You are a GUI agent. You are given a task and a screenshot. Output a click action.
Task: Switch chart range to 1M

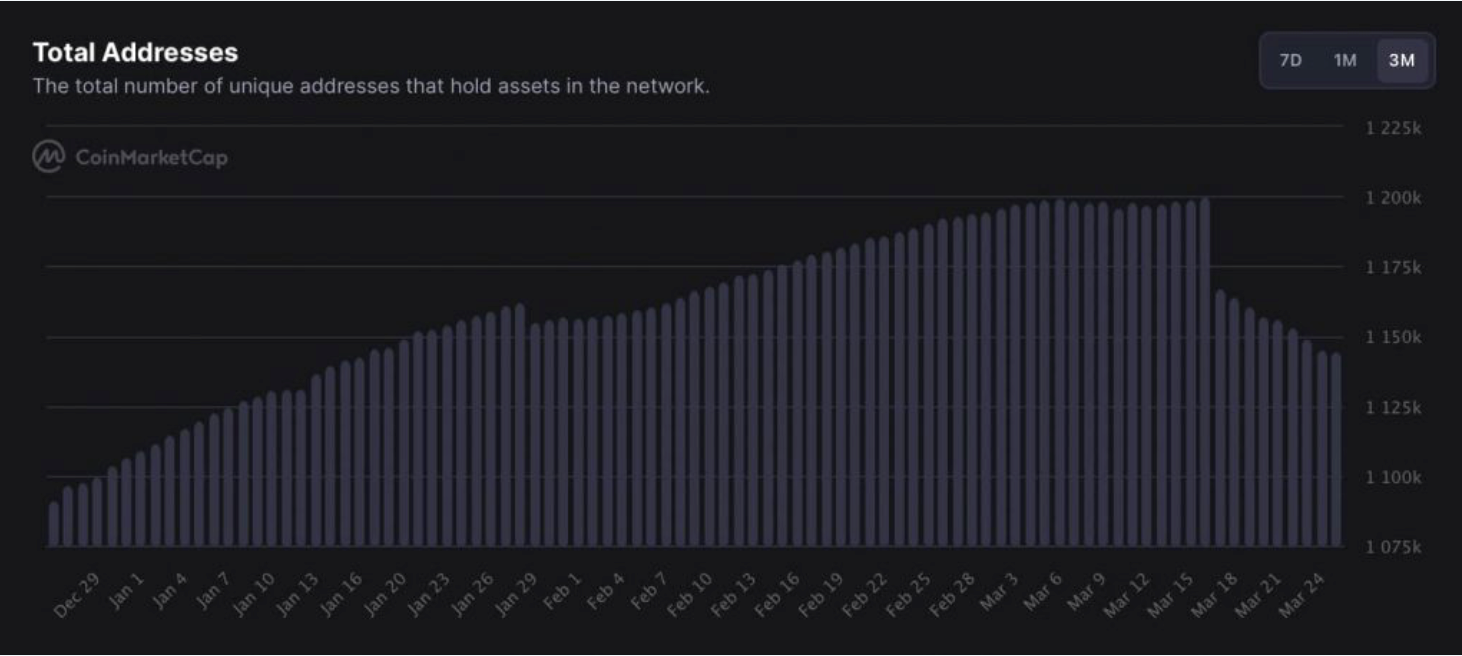(x=1345, y=60)
